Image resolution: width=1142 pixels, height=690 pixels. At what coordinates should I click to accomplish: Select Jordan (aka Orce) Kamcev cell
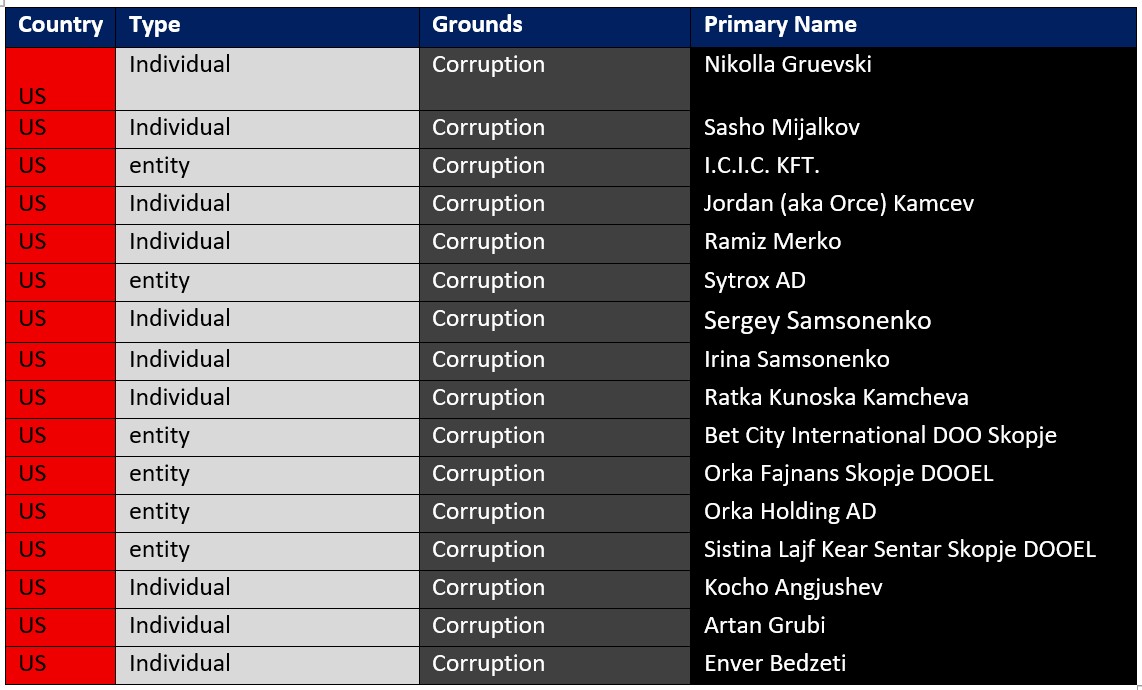pos(839,204)
